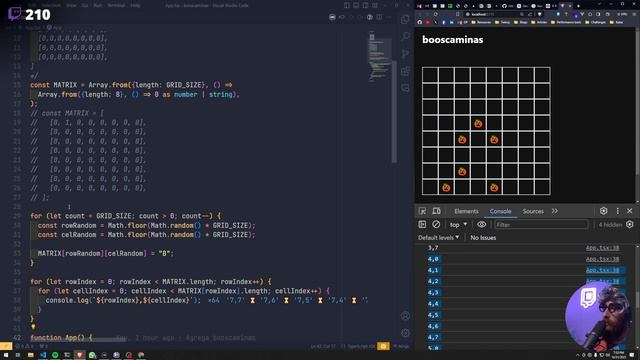
Task: Show the console sidebar
Action: (422, 224)
